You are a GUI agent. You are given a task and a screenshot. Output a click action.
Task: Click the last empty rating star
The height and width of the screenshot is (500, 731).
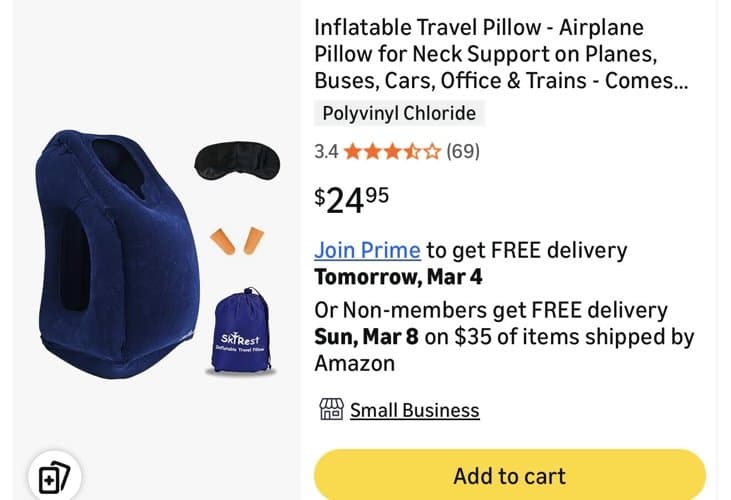click(432, 151)
